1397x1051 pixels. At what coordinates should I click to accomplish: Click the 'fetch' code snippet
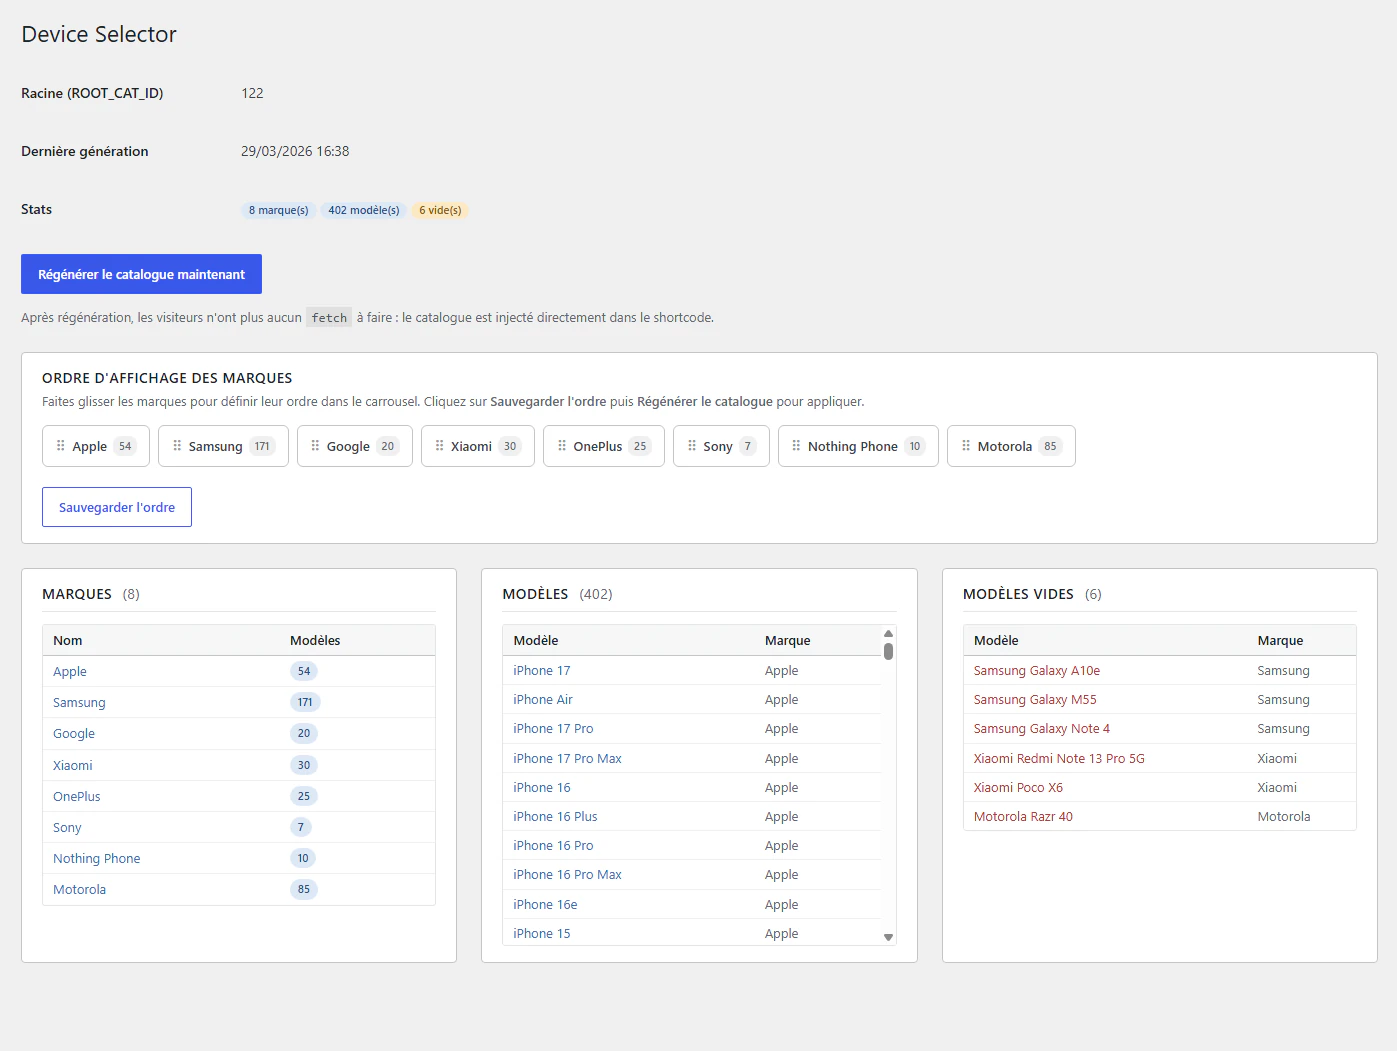(x=329, y=318)
